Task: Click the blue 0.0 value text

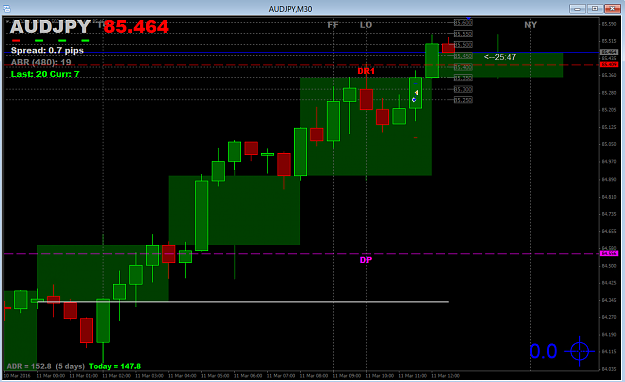Action: (543, 351)
